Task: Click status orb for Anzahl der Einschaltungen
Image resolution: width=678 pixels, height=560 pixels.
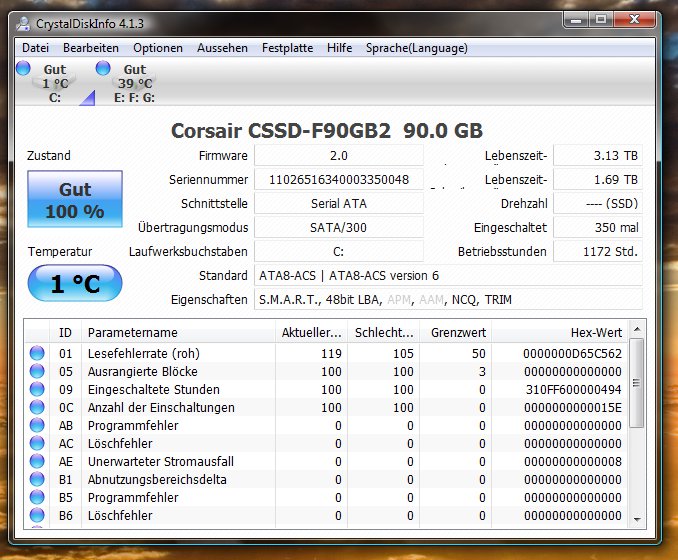Action: tap(37, 407)
